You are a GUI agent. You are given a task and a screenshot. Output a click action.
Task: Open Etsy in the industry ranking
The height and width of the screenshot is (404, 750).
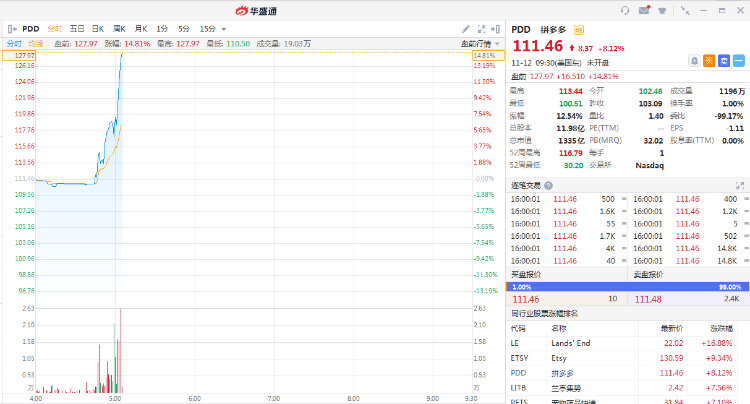pos(559,357)
